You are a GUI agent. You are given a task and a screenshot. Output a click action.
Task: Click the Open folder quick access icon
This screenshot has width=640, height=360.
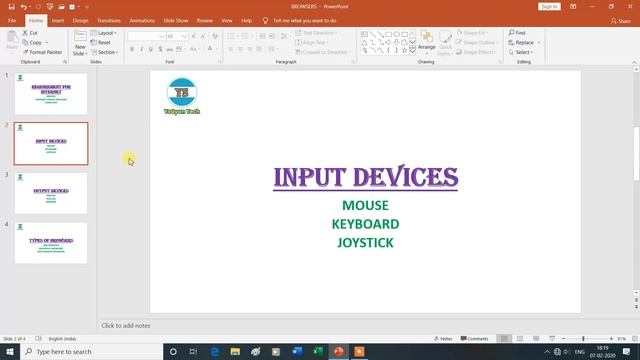click(x=61, y=7)
